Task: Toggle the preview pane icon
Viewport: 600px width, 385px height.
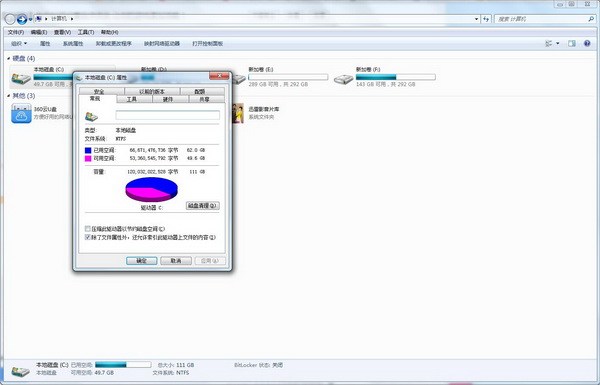Action: (572, 44)
